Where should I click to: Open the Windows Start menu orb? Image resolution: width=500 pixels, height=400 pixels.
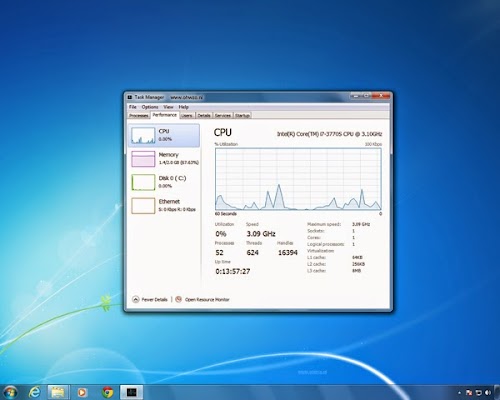(10, 392)
